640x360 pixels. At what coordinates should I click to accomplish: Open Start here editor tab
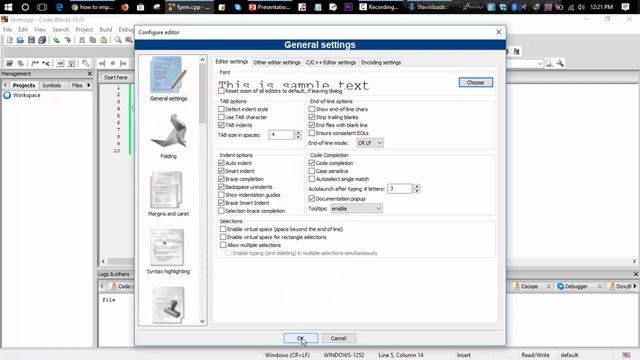coord(116,77)
